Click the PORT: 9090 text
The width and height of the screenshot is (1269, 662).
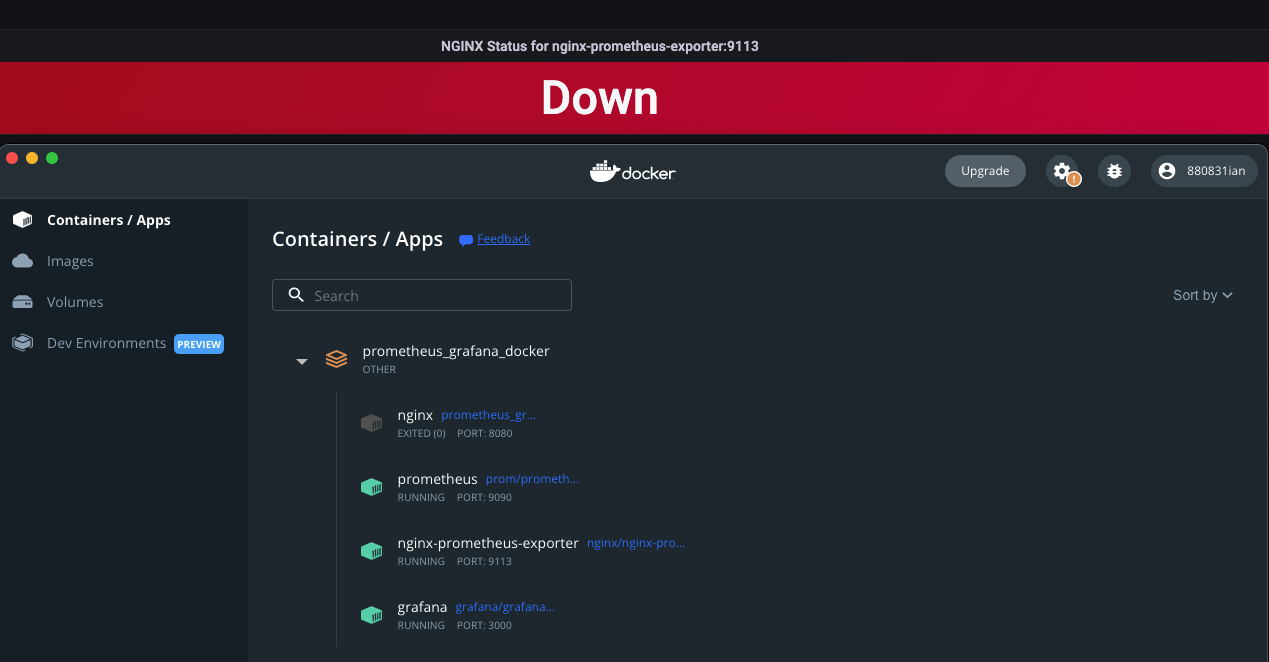(x=484, y=497)
